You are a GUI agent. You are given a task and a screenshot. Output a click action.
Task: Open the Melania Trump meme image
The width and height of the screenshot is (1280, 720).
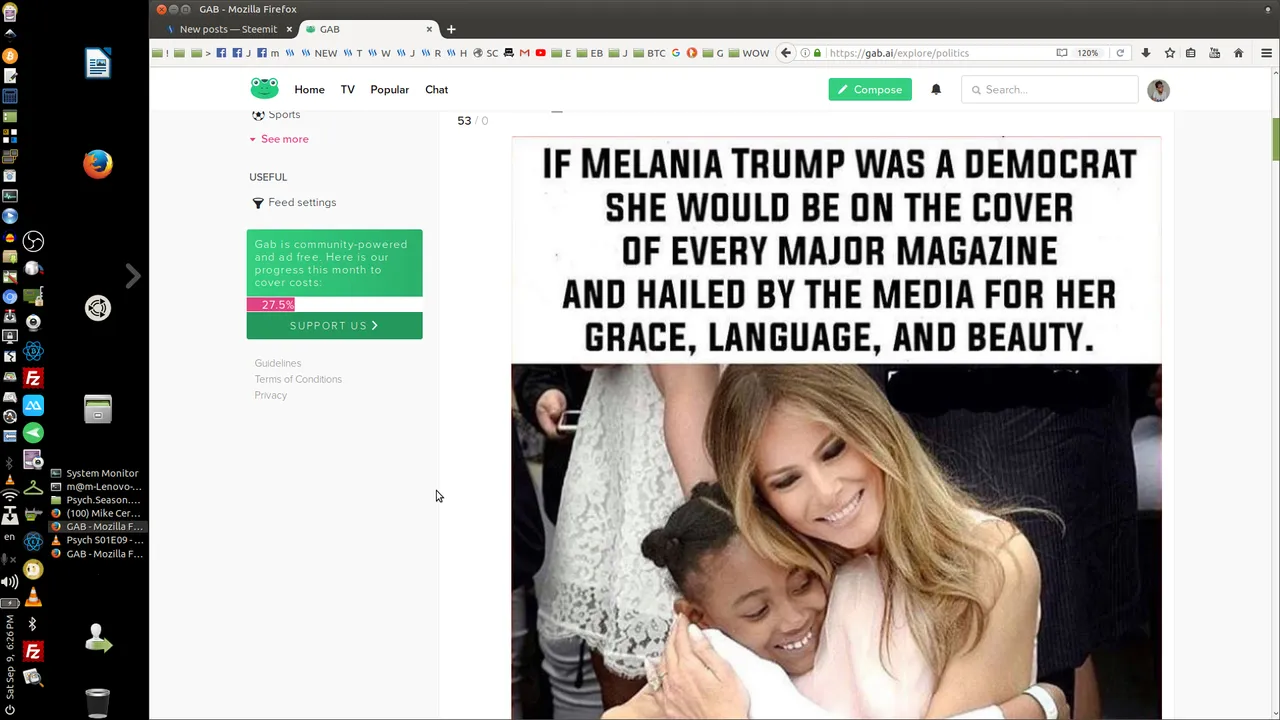(x=836, y=428)
